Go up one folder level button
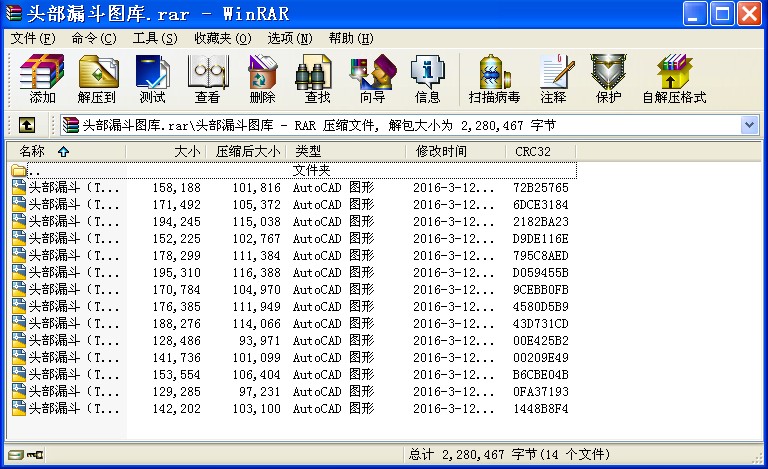 (27, 125)
